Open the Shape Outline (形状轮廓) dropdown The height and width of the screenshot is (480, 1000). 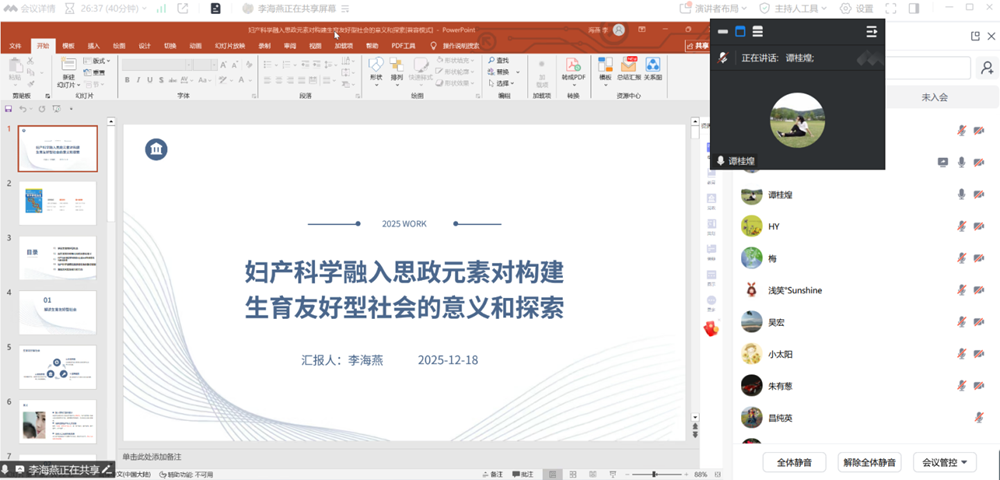(456, 71)
